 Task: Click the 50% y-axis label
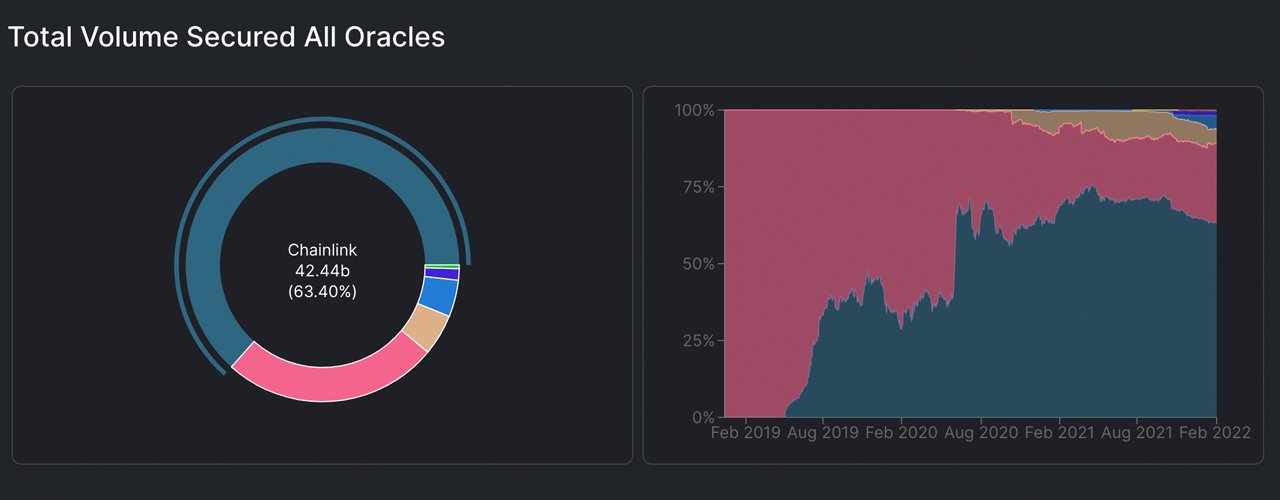[x=697, y=264]
